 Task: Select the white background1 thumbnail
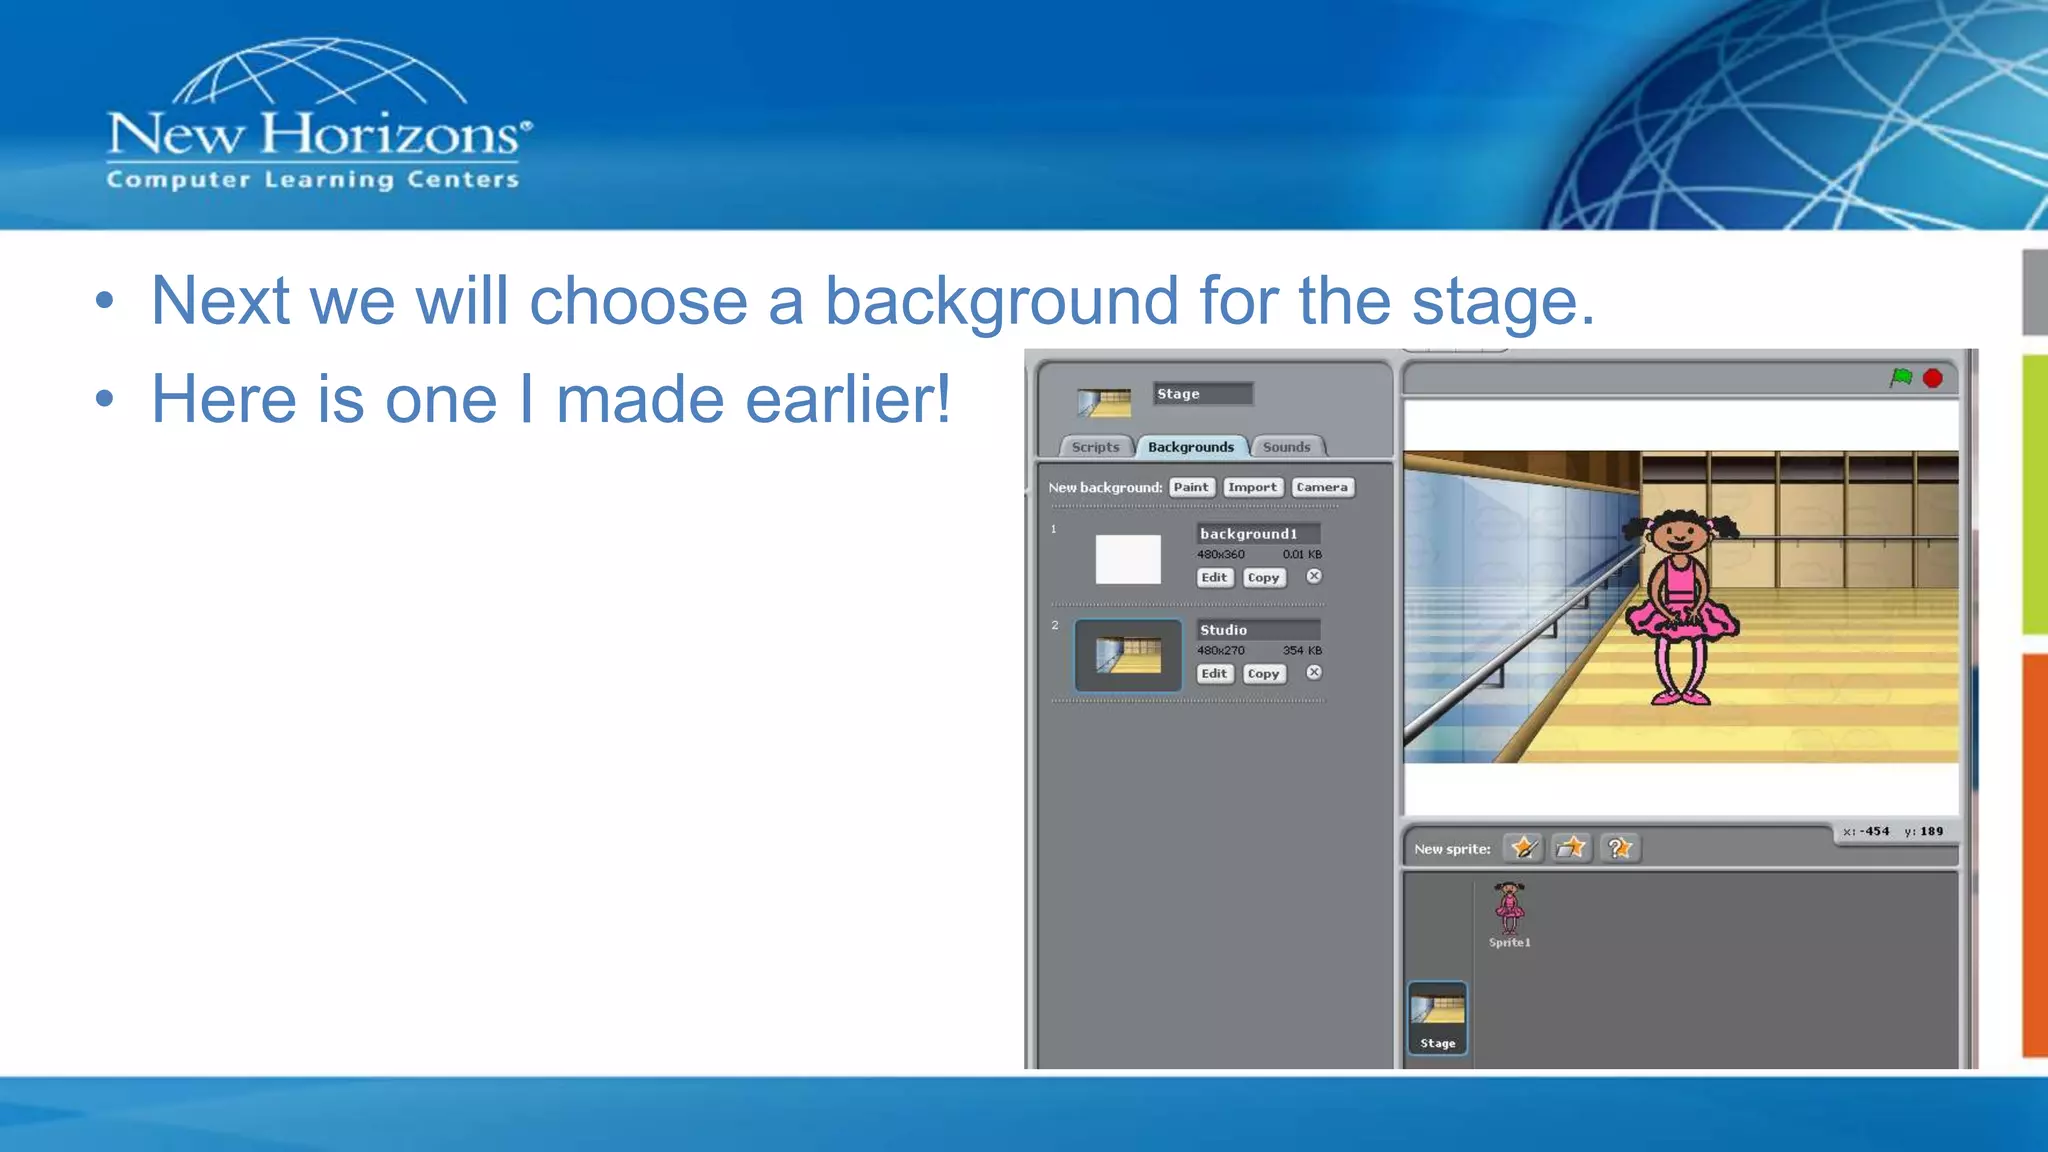click(1127, 559)
